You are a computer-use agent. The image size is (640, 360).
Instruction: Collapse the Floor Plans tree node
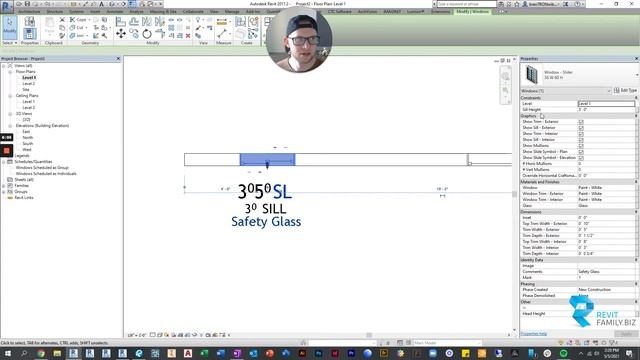click(x=10, y=72)
